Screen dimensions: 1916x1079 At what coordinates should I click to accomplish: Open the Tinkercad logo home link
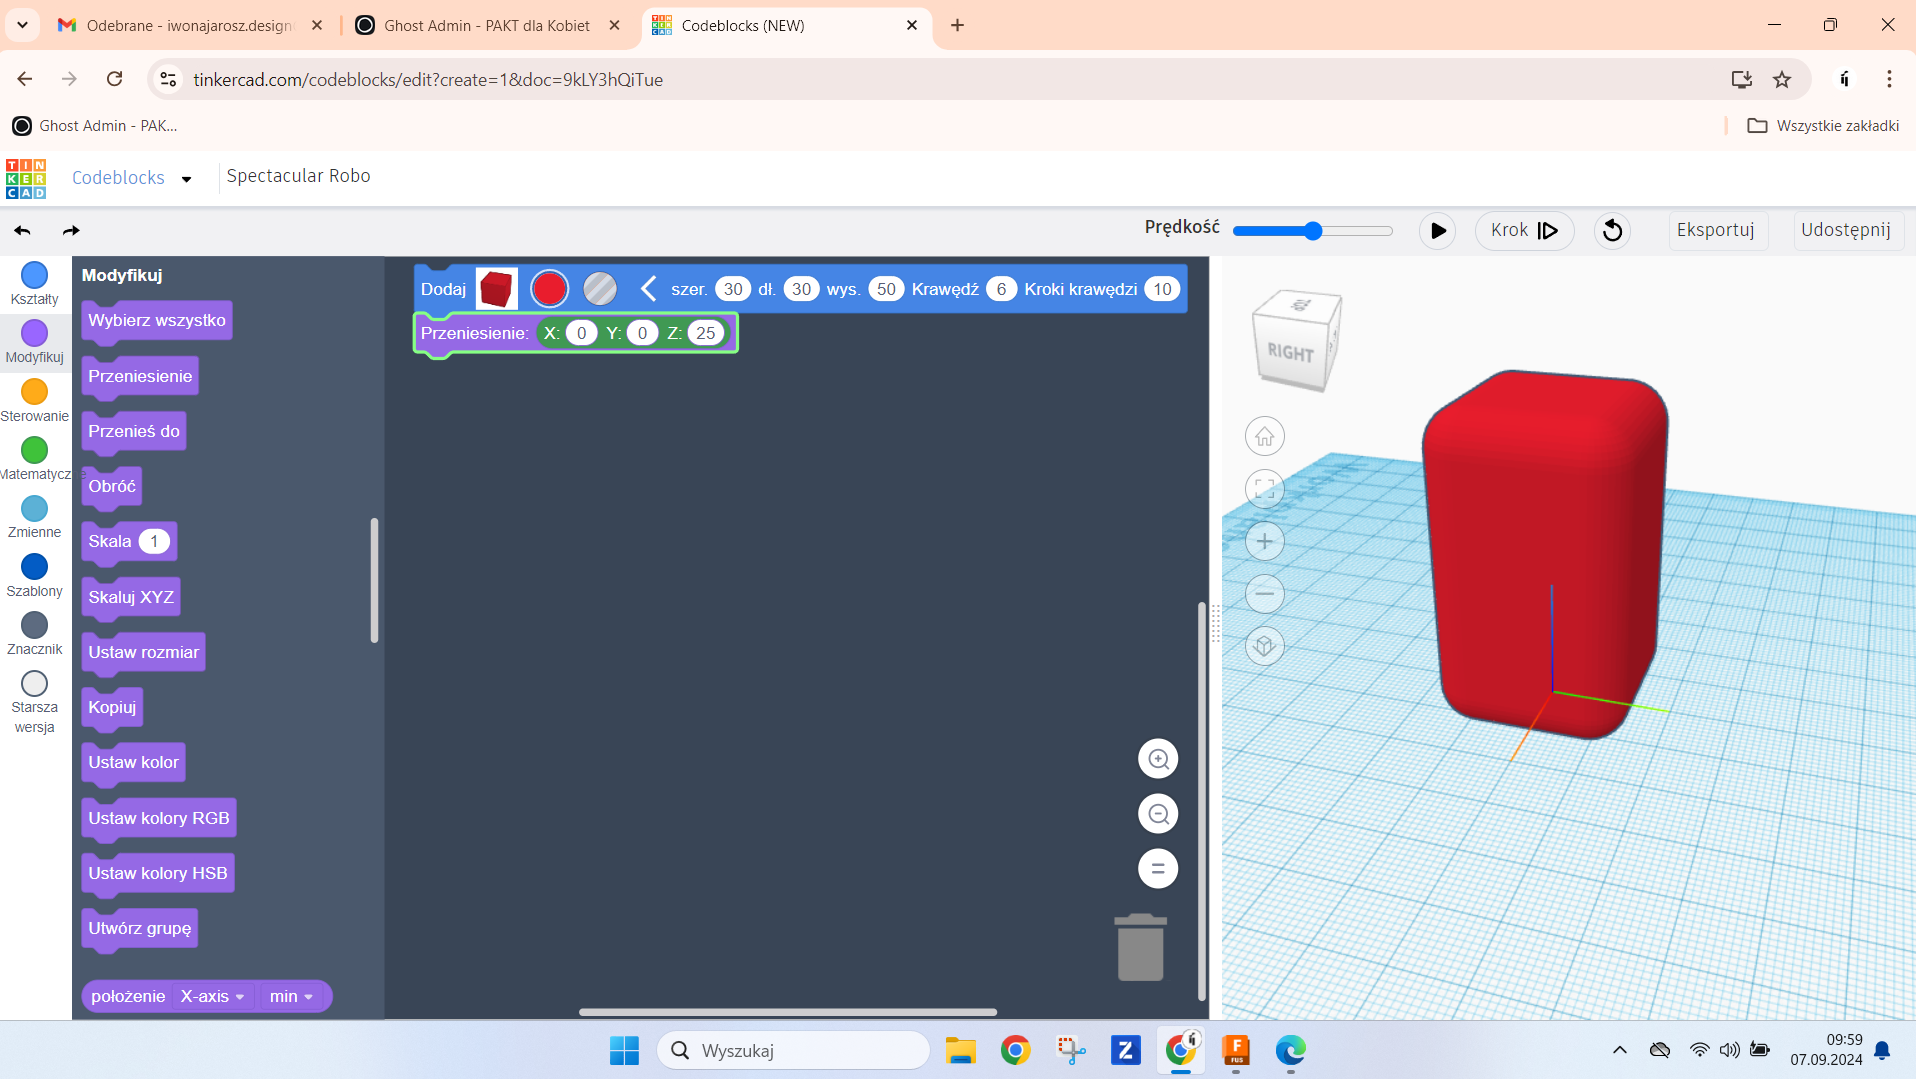(x=26, y=178)
